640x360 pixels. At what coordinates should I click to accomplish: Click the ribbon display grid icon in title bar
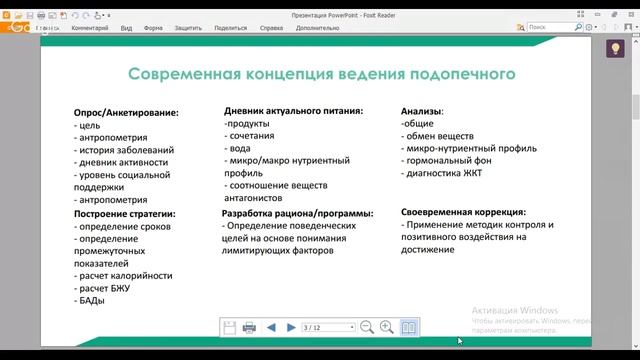(x=580, y=14)
